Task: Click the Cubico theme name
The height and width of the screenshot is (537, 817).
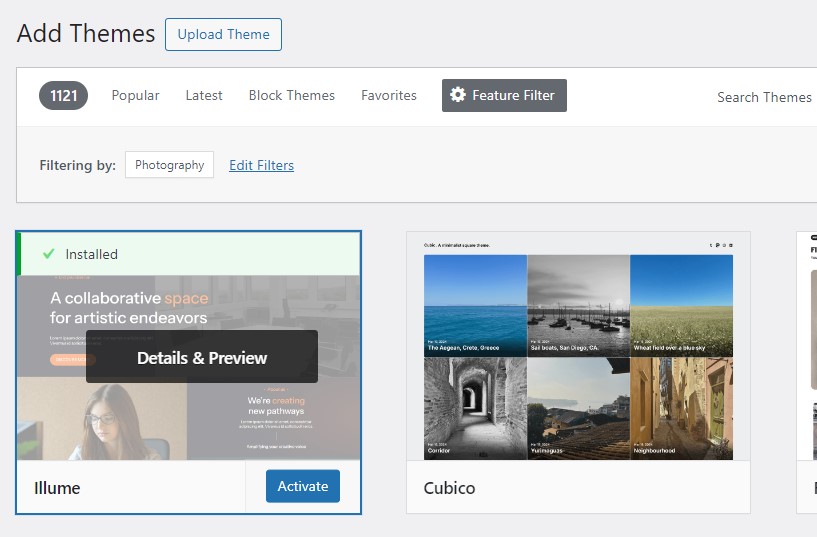Action: [x=449, y=488]
